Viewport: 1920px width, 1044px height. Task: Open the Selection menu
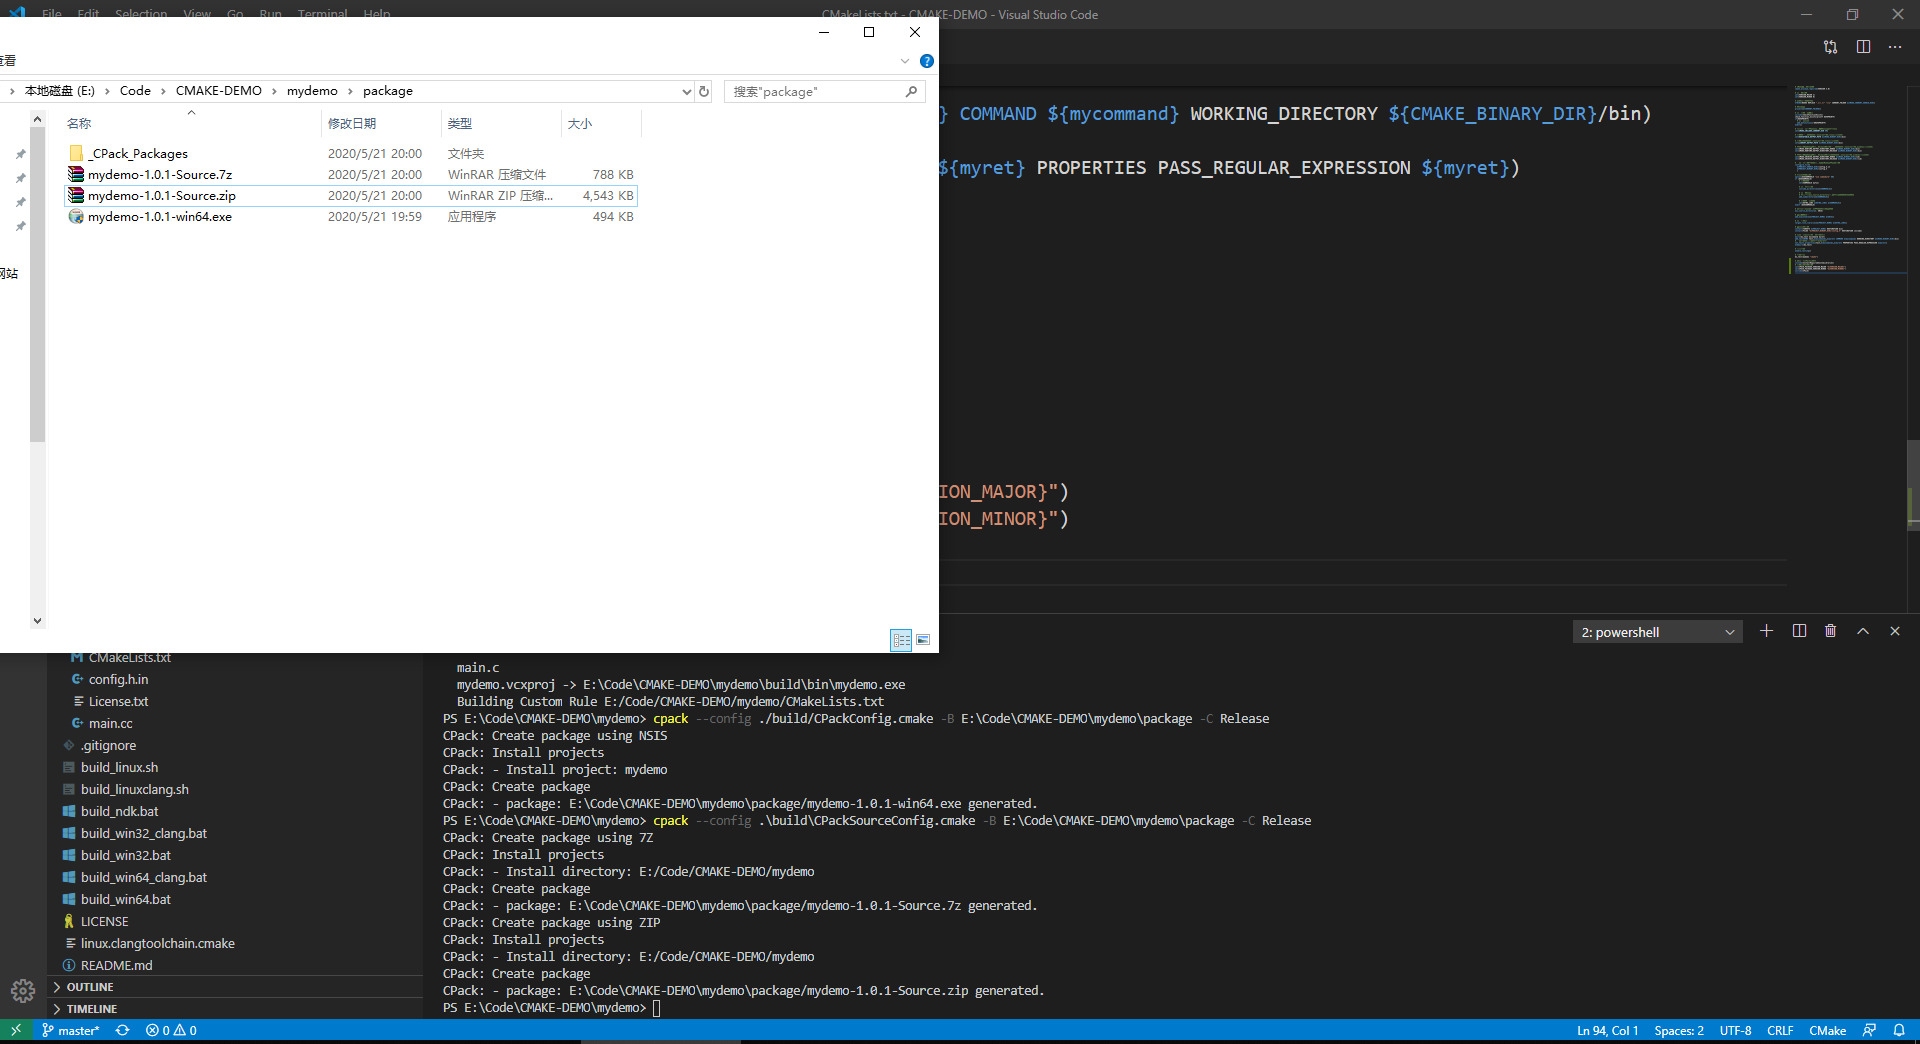(x=141, y=14)
